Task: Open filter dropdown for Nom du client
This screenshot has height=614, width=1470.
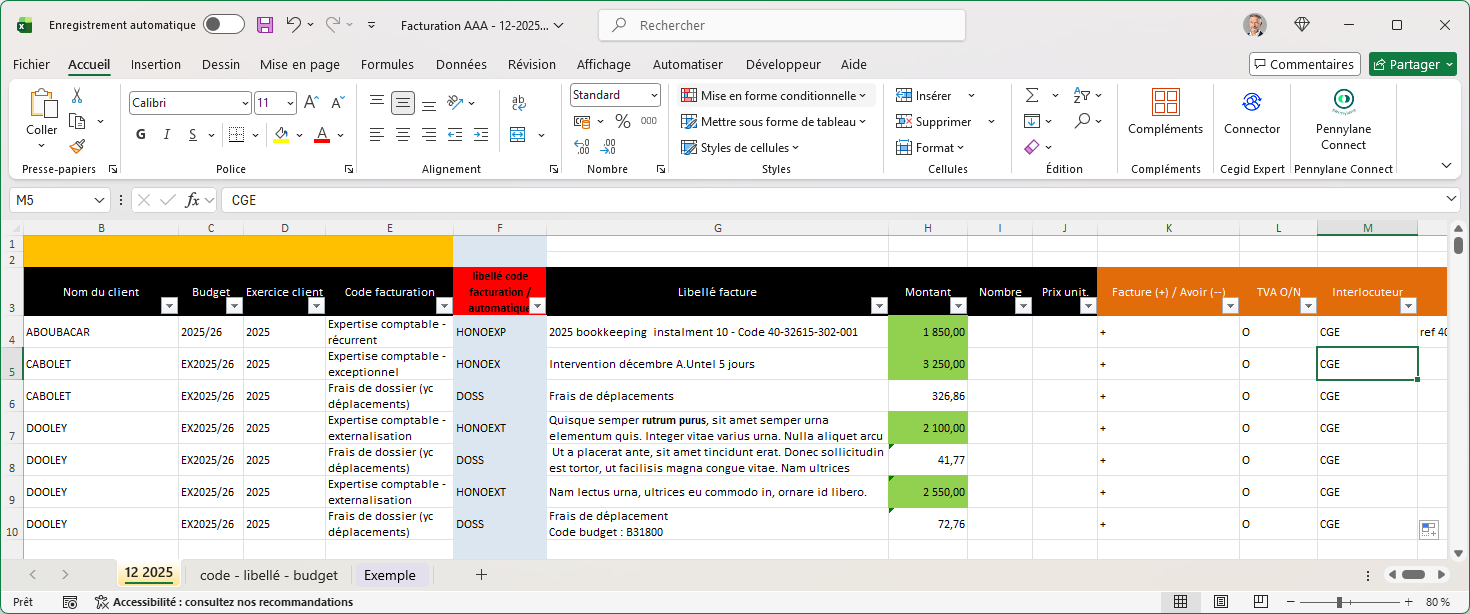Action: (x=169, y=306)
